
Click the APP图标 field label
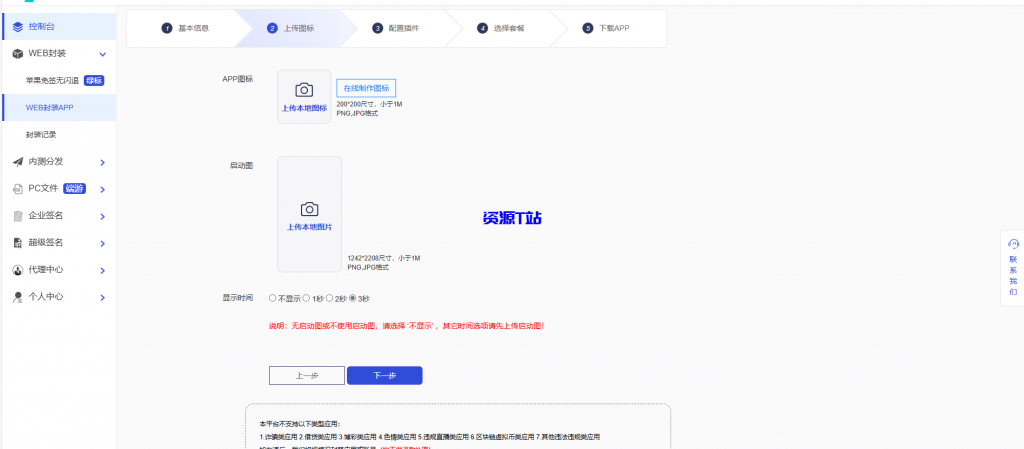click(238, 79)
